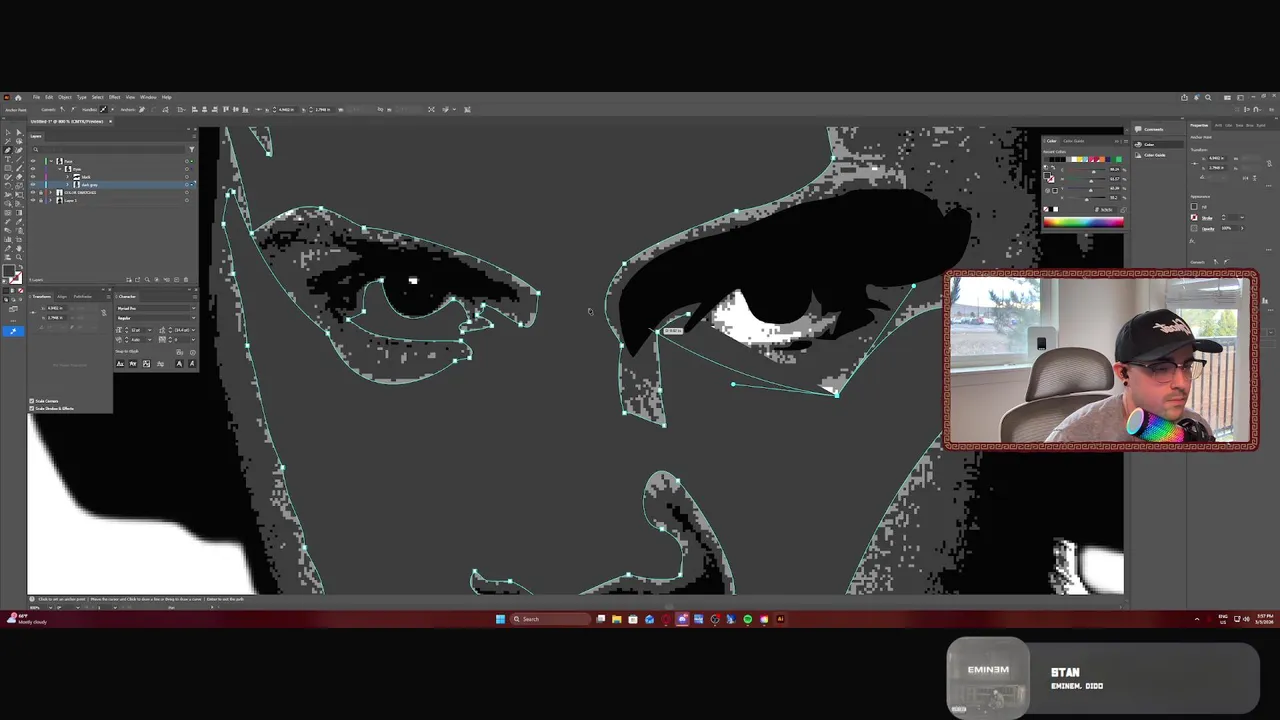Click the Layers search field
Screen dimensions: 1280x720
tap(108, 149)
